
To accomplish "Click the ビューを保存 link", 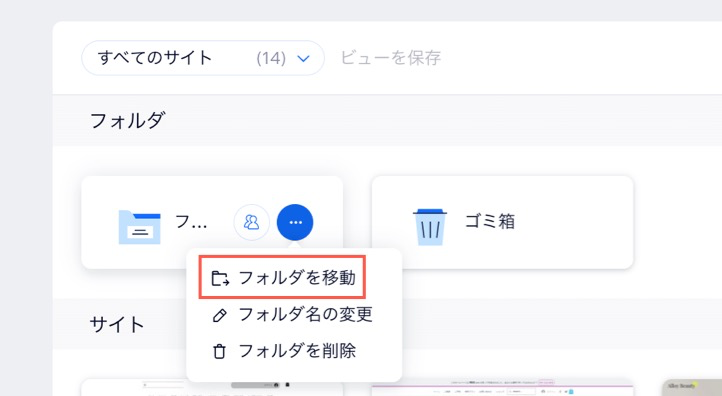I will 390,58.
